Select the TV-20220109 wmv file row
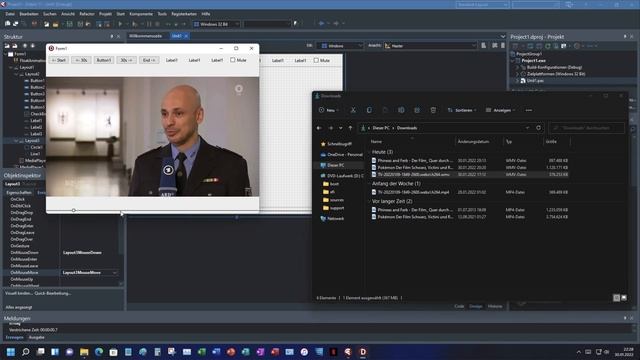This screenshot has width=640, height=360. tap(470, 174)
